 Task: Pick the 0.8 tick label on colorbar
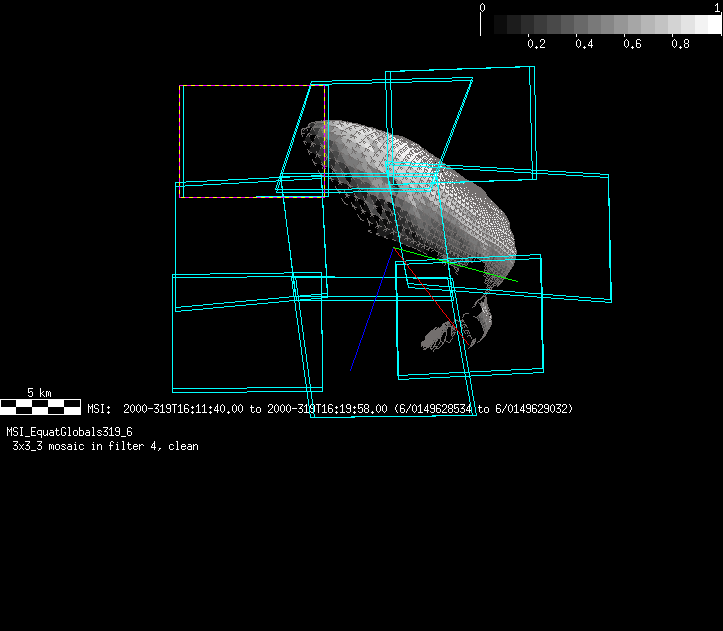[x=680, y=44]
